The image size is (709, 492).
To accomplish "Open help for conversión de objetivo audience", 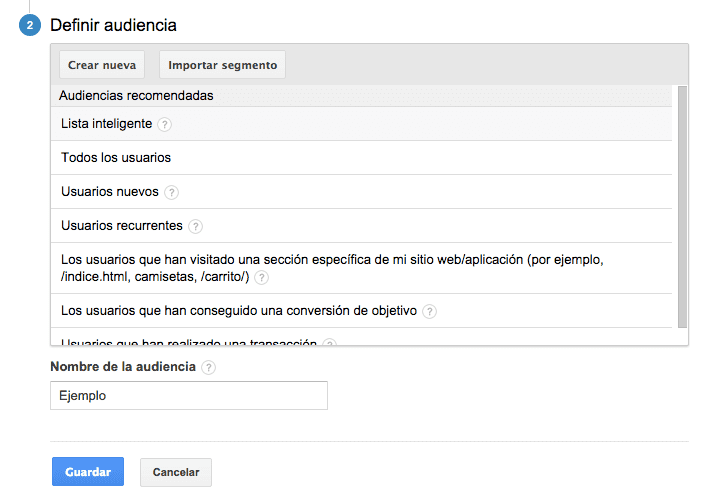I will pyautogui.click(x=430, y=311).
